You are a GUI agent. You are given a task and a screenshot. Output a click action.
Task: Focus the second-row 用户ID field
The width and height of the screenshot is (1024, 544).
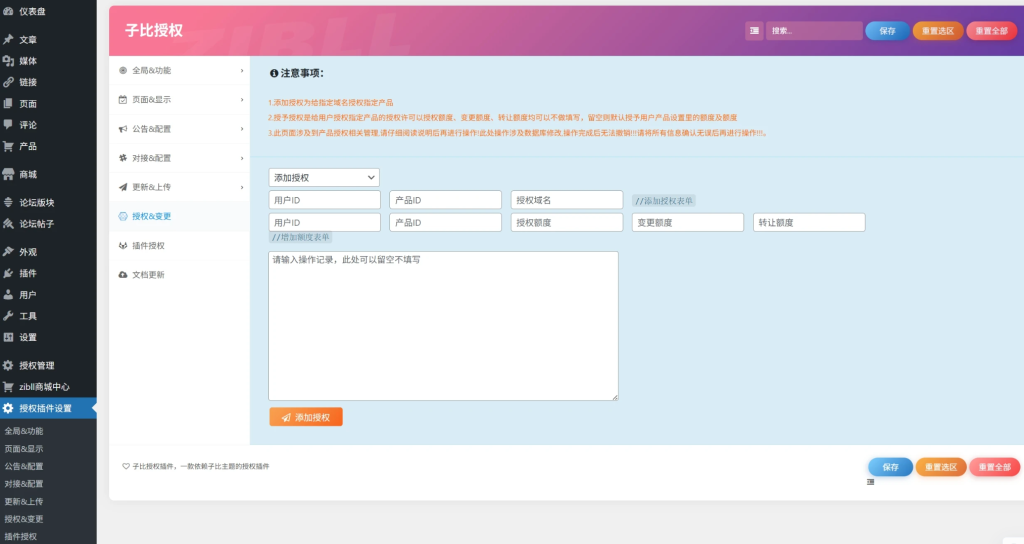324,222
